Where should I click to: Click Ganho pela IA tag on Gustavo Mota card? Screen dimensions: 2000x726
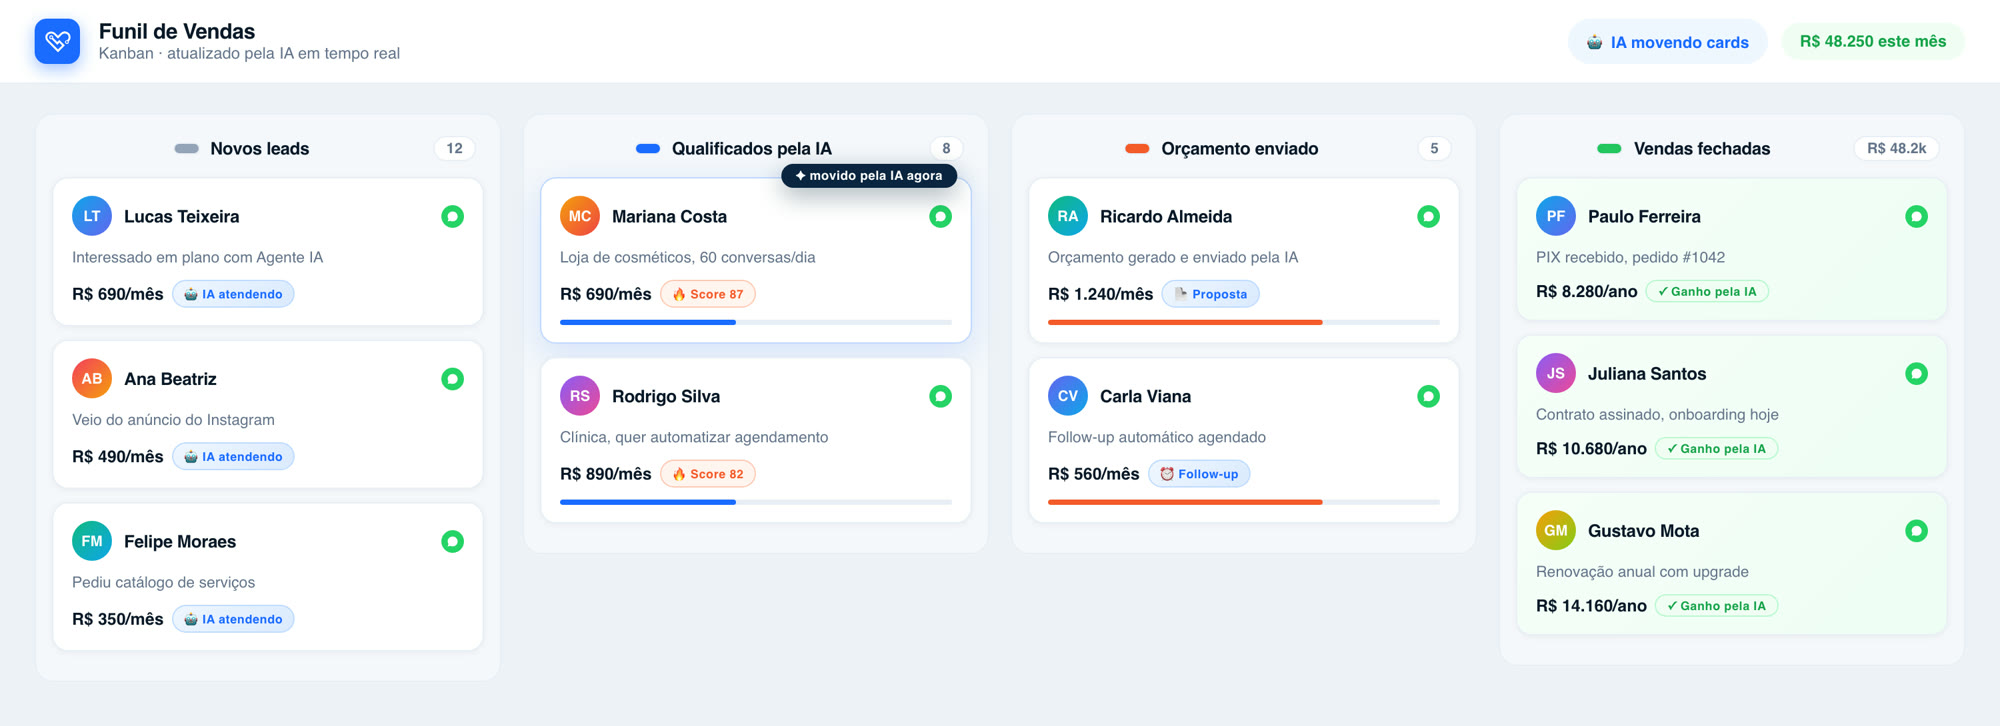(1716, 606)
